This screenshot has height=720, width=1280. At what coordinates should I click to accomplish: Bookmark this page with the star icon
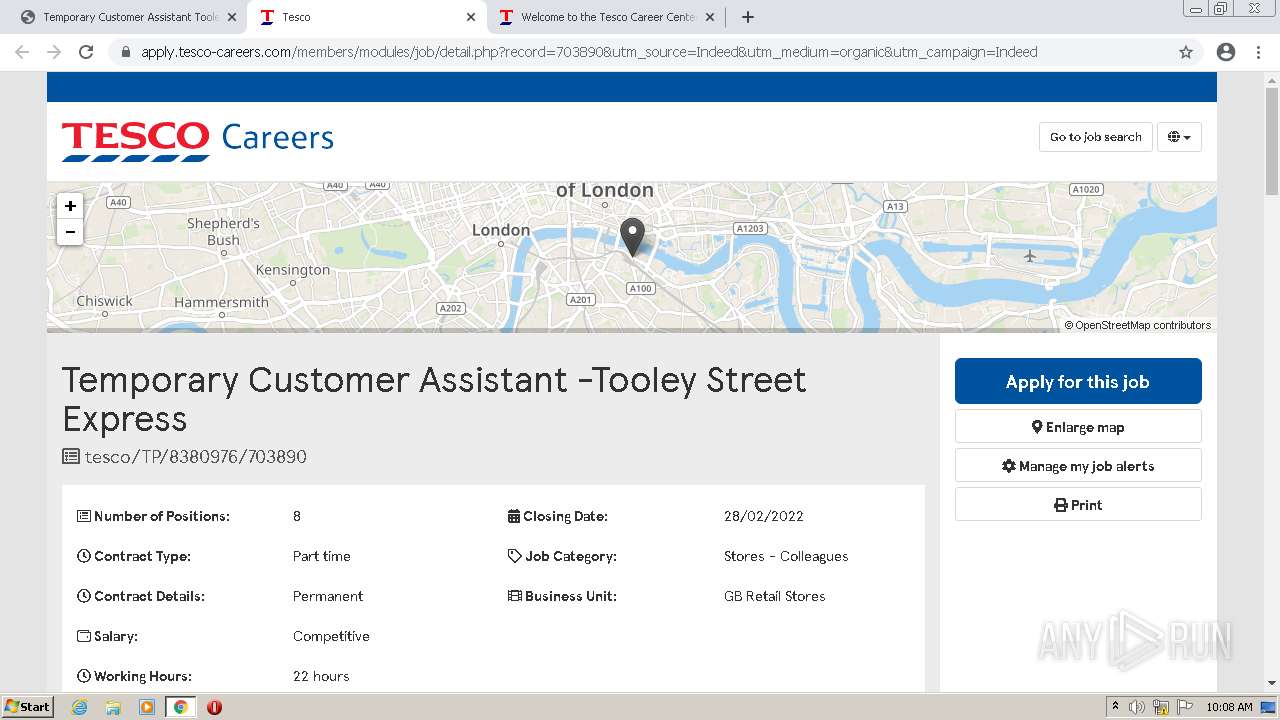1186,52
